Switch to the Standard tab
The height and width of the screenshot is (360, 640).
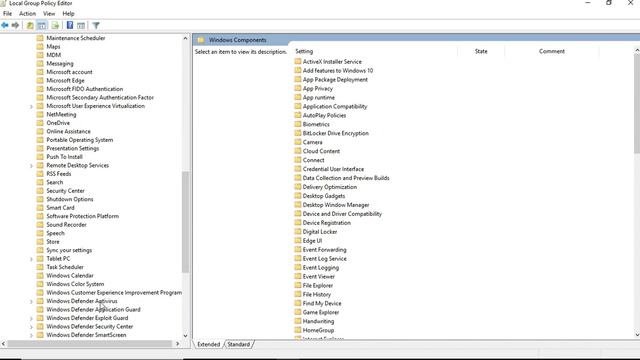pyautogui.click(x=239, y=344)
